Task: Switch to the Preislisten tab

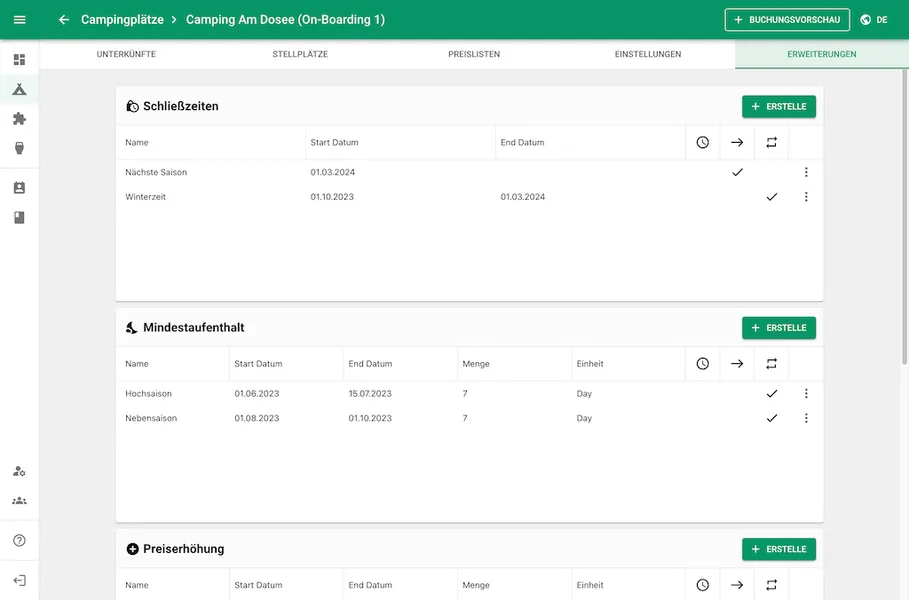Action: (x=474, y=54)
